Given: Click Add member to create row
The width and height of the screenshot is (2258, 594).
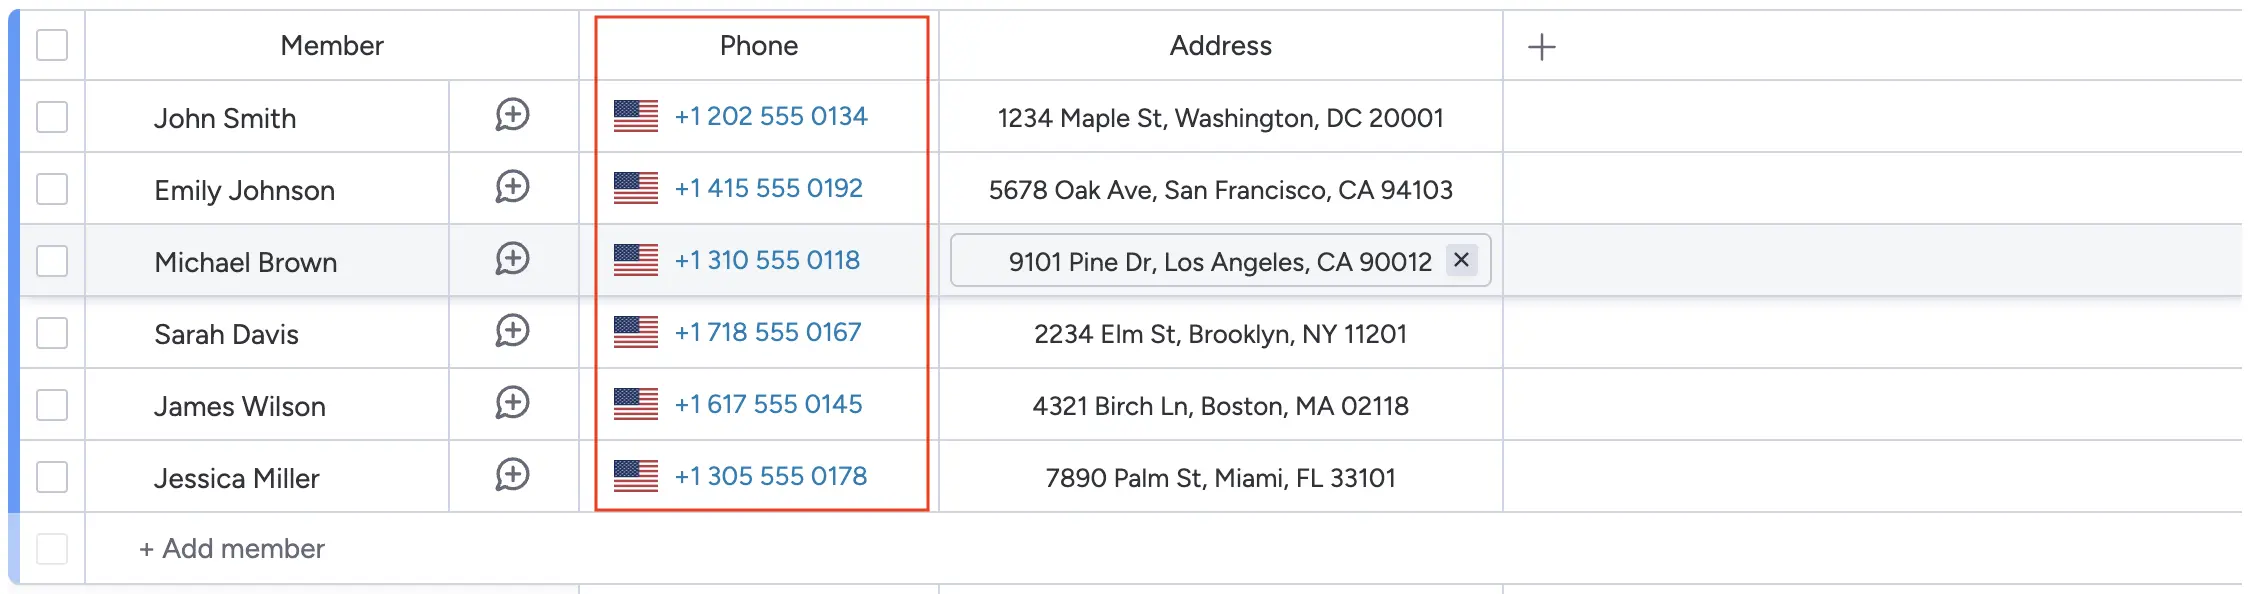Looking at the screenshot, I should [x=232, y=549].
